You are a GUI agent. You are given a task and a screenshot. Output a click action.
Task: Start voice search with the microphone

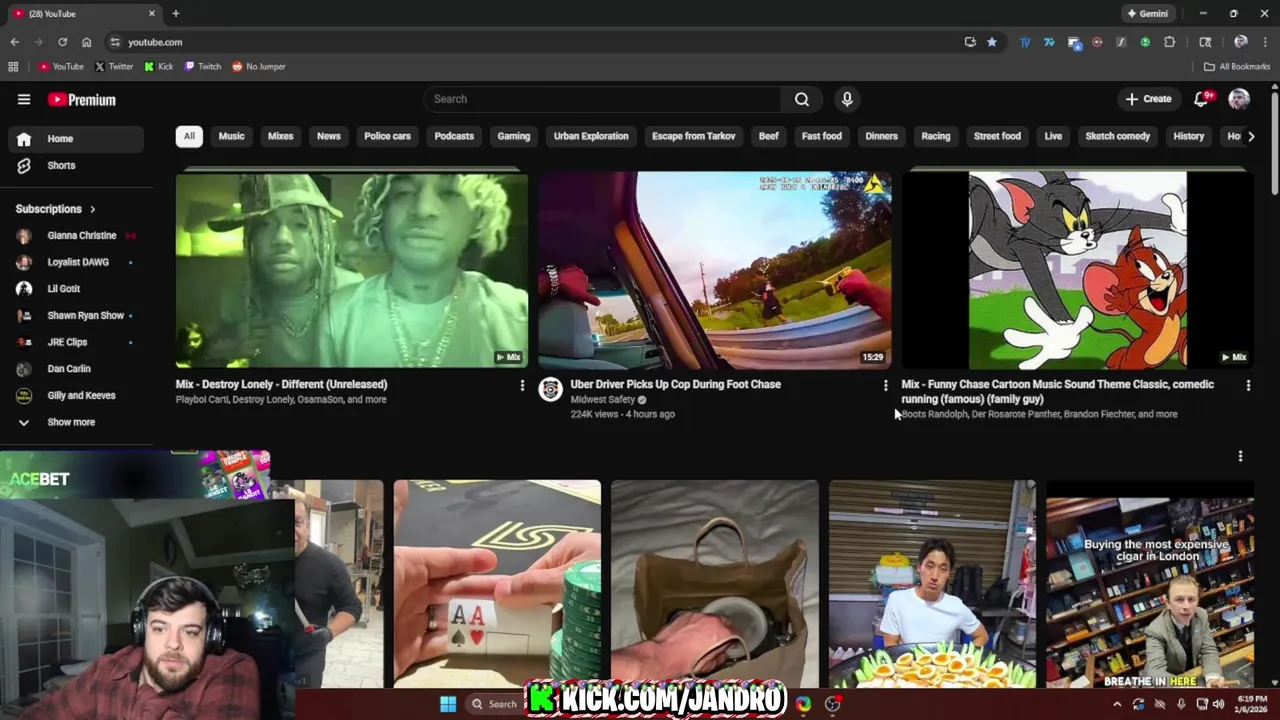click(847, 99)
